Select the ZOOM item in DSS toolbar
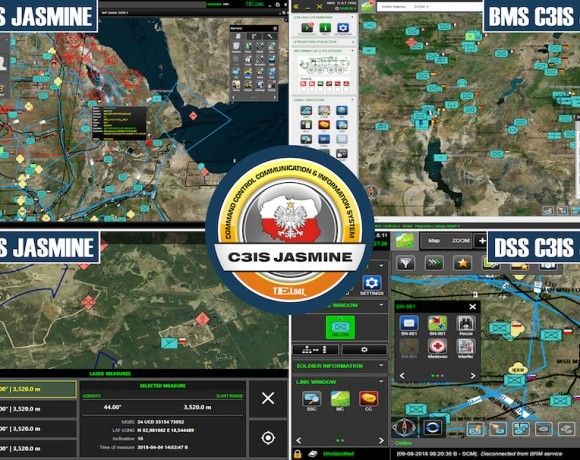 point(461,241)
